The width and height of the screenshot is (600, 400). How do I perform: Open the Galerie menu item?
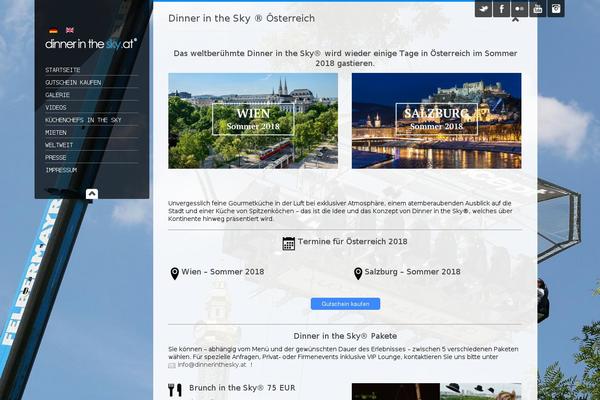(57, 95)
